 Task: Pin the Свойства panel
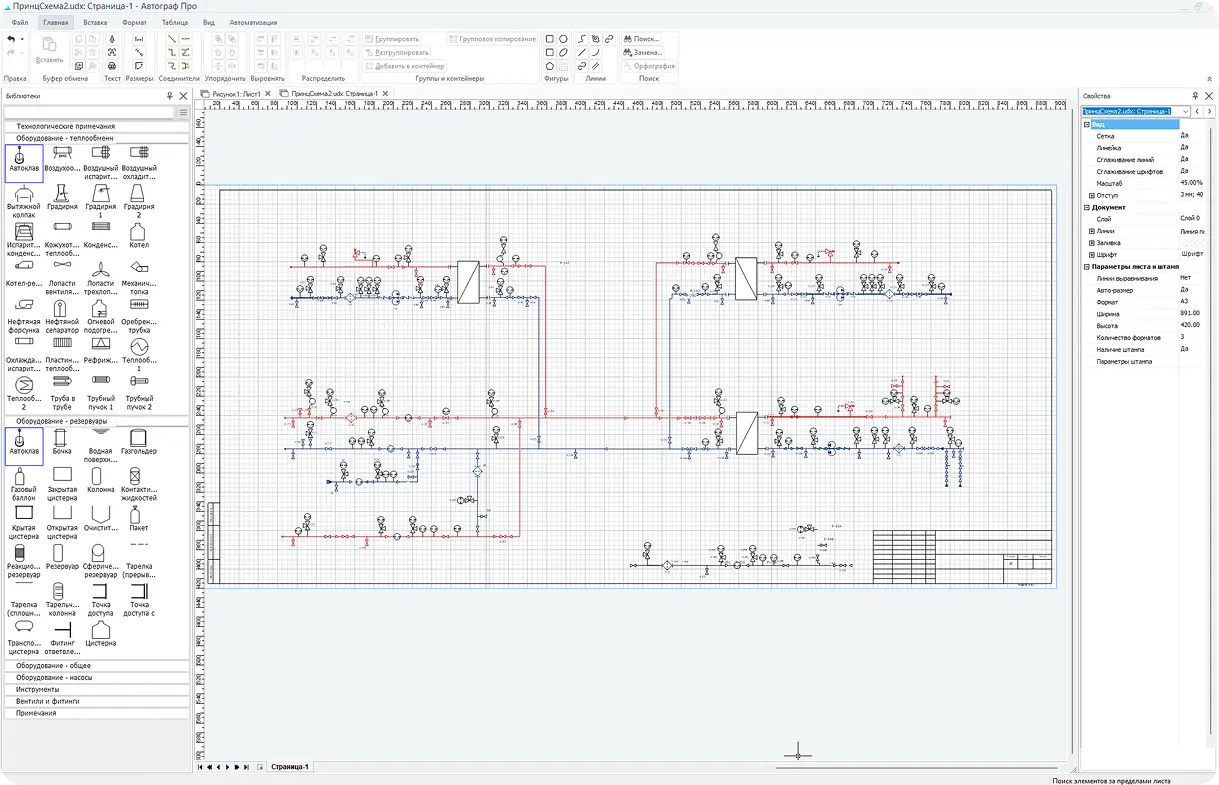[1196, 96]
